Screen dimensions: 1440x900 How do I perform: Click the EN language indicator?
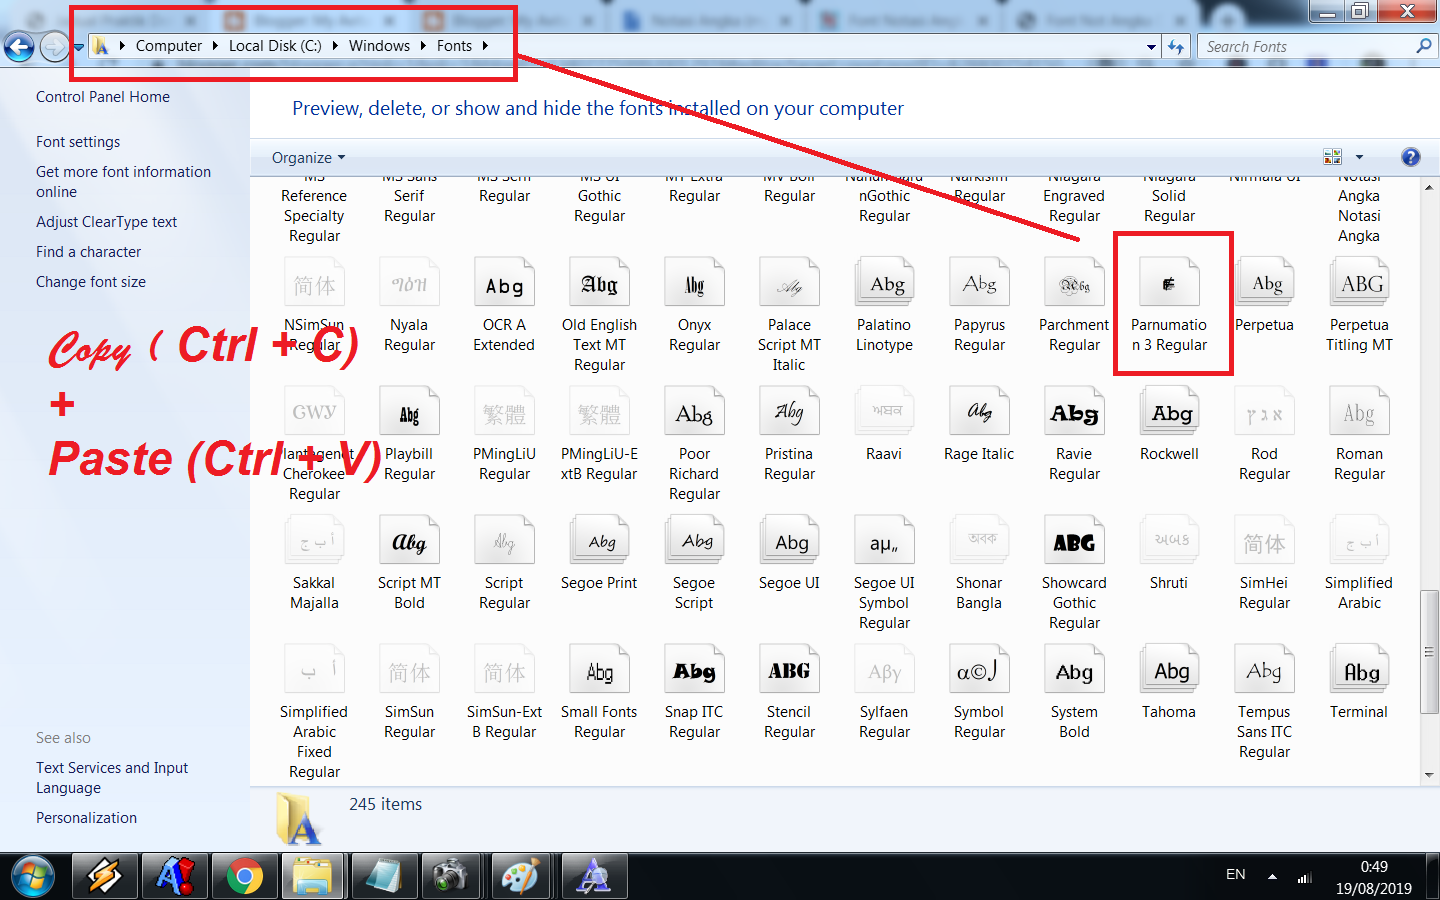coord(1236,874)
